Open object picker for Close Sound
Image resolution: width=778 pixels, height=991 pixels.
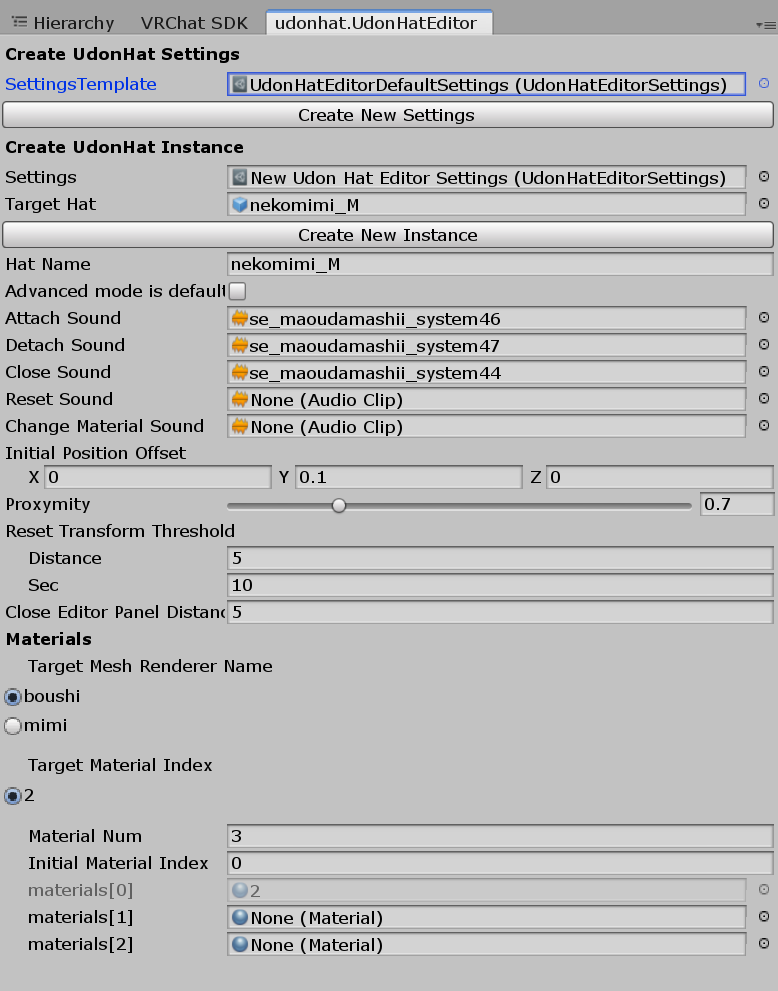pyautogui.click(x=763, y=372)
